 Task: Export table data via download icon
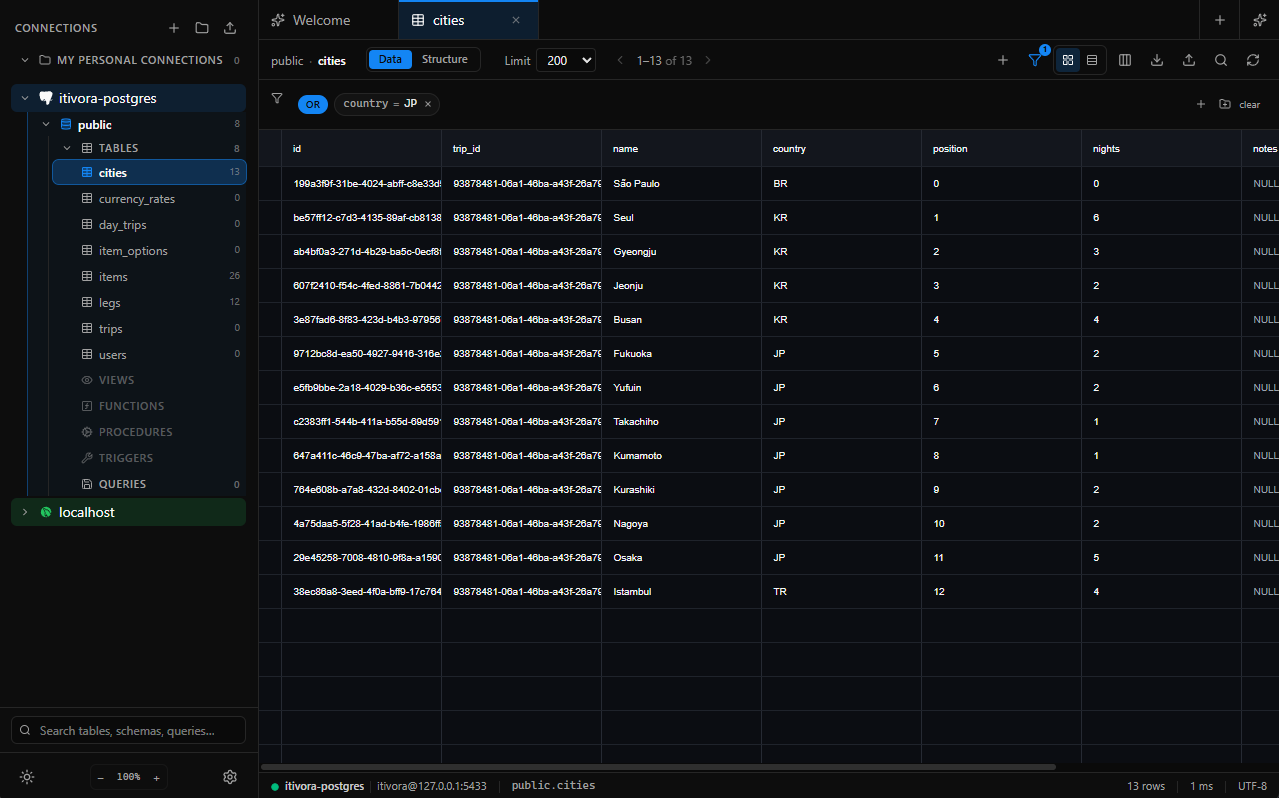coord(1157,60)
